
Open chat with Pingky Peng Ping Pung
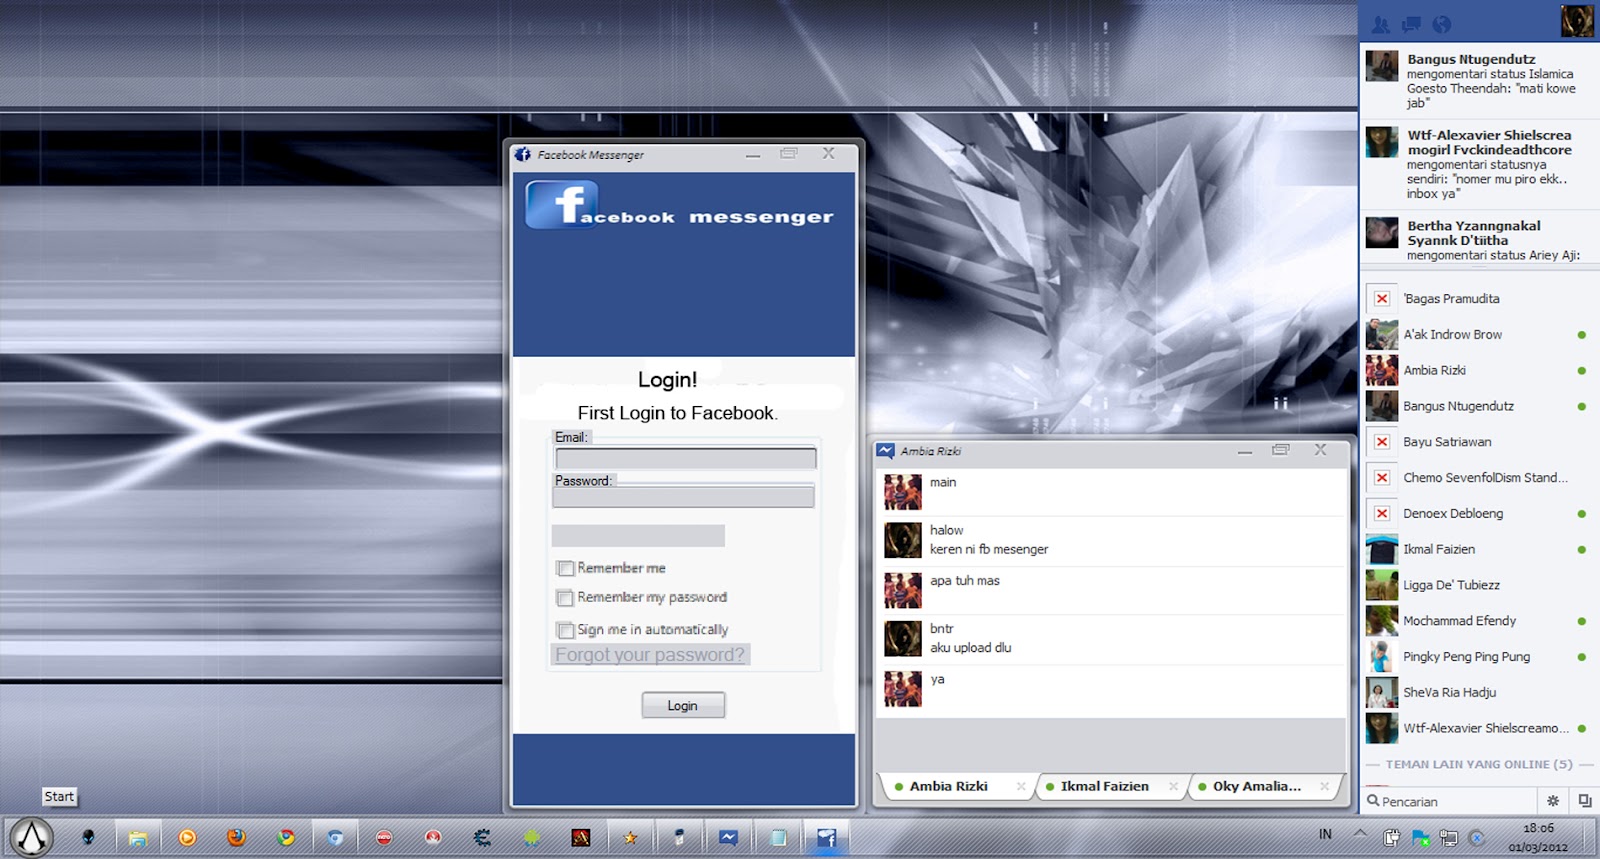[x=1477, y=656]
